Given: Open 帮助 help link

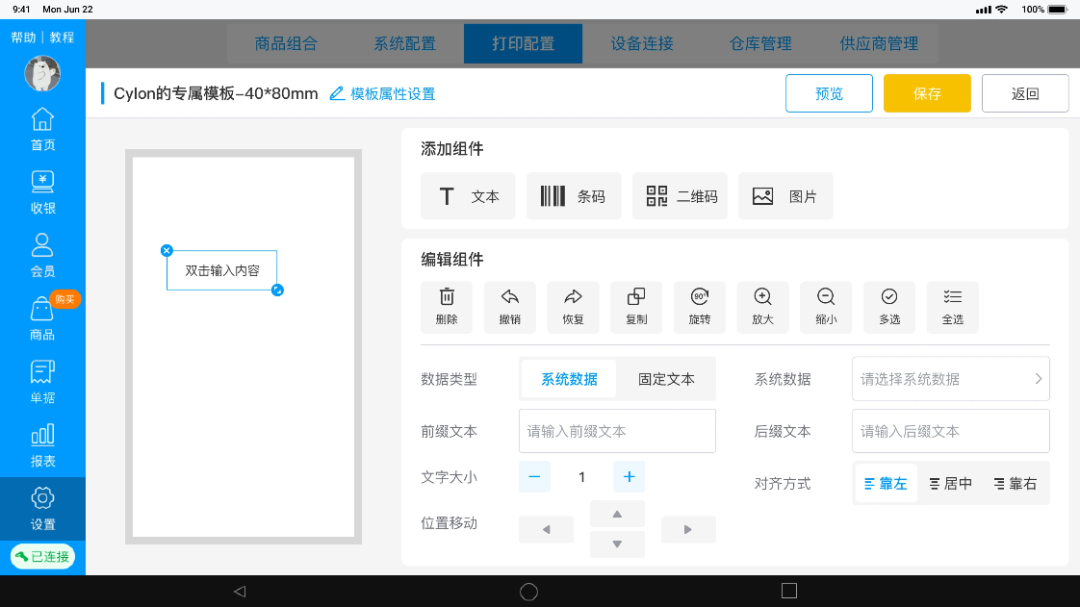Looking at the screenshot, I should [x=23, y=37].
